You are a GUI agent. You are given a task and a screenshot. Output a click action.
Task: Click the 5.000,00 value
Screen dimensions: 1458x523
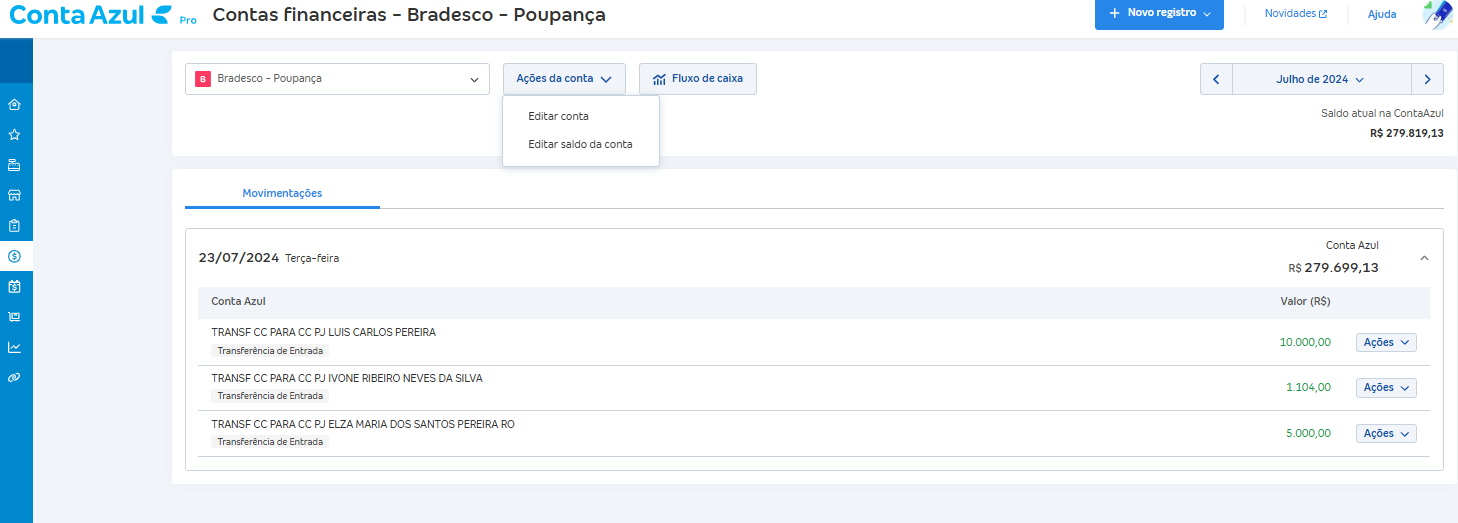(x=1308, y=434)
